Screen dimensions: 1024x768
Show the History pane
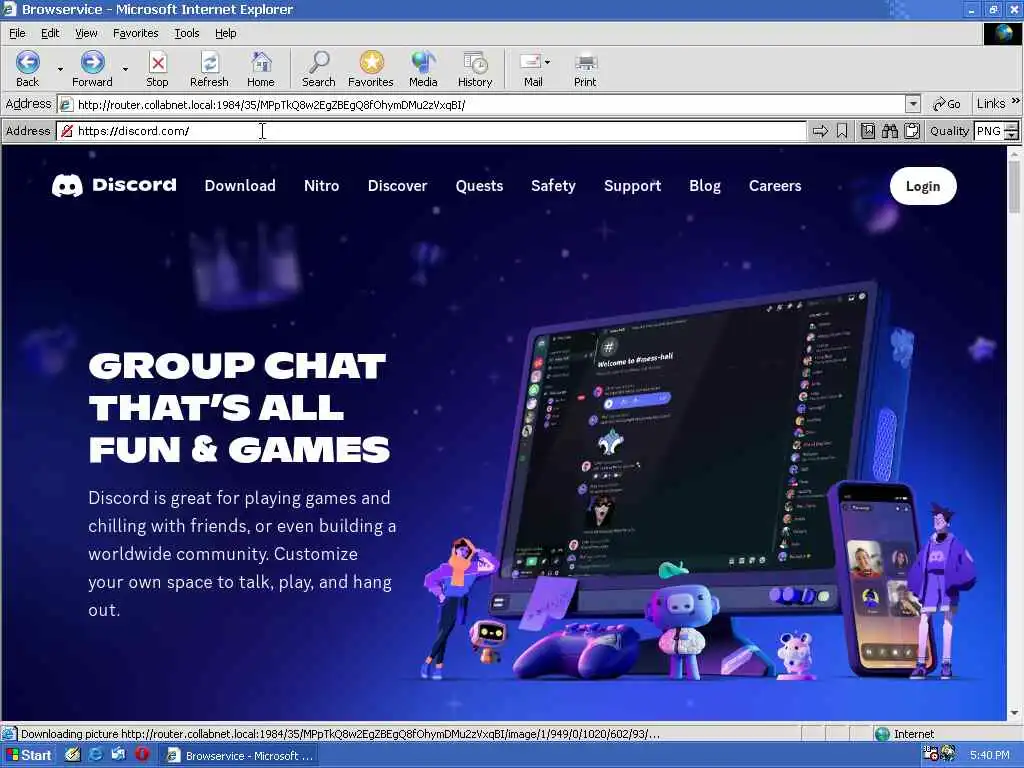(475, 69)
